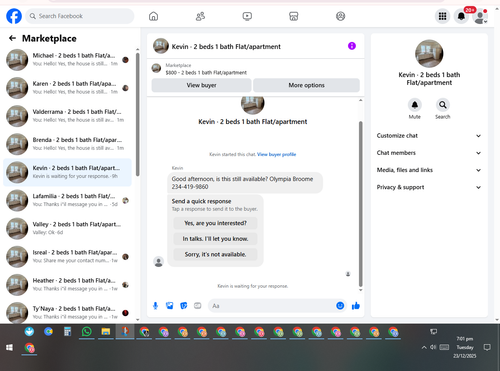Image resolution: width=500 pixels, height=371 pixels.
Task: Open Ty'Naya's conversation
Action: pyautogui.click(x=67, y=313)
